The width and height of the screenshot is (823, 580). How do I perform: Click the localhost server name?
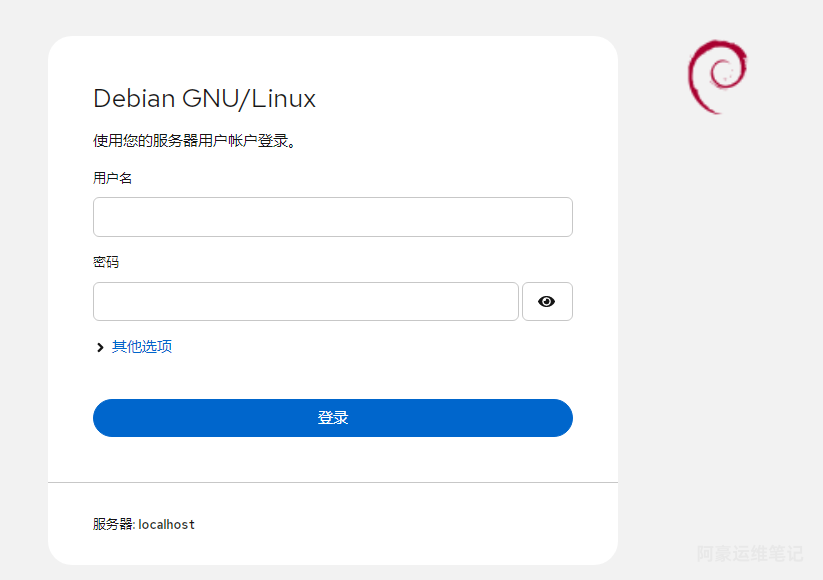pos(167,524)
